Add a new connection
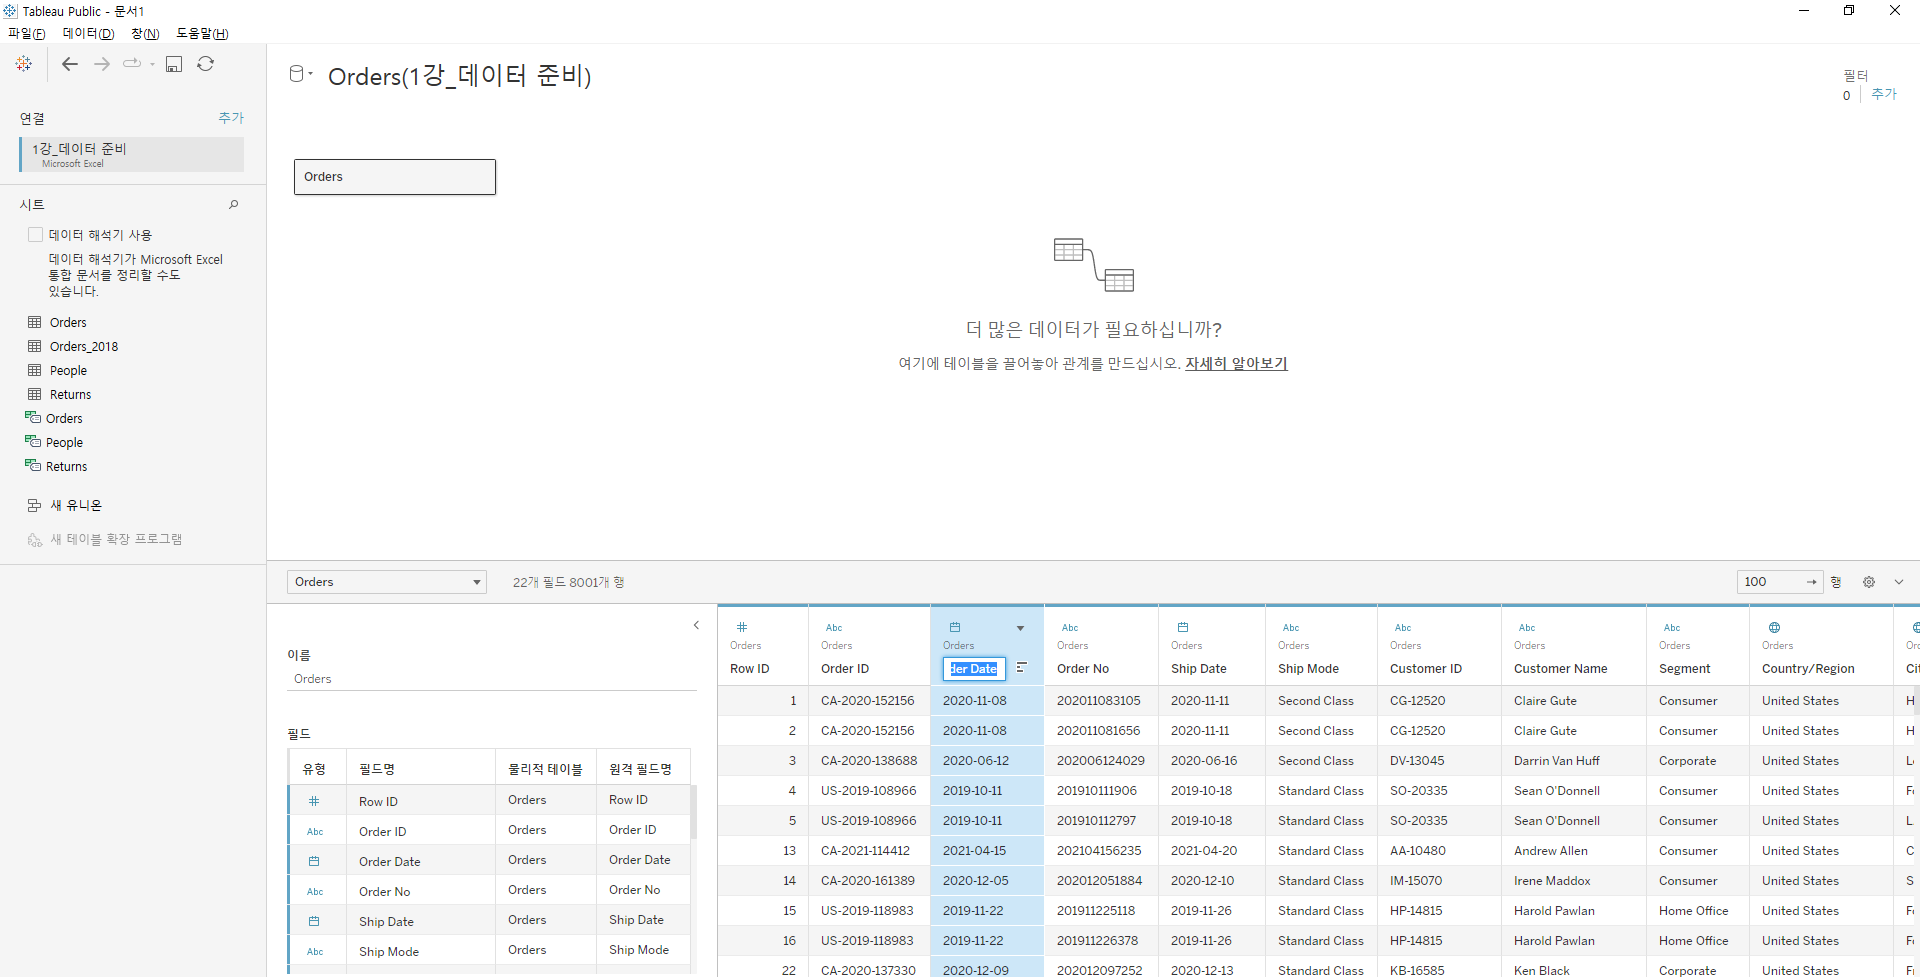The image size is (1920, 977). [x=231, y=118]
